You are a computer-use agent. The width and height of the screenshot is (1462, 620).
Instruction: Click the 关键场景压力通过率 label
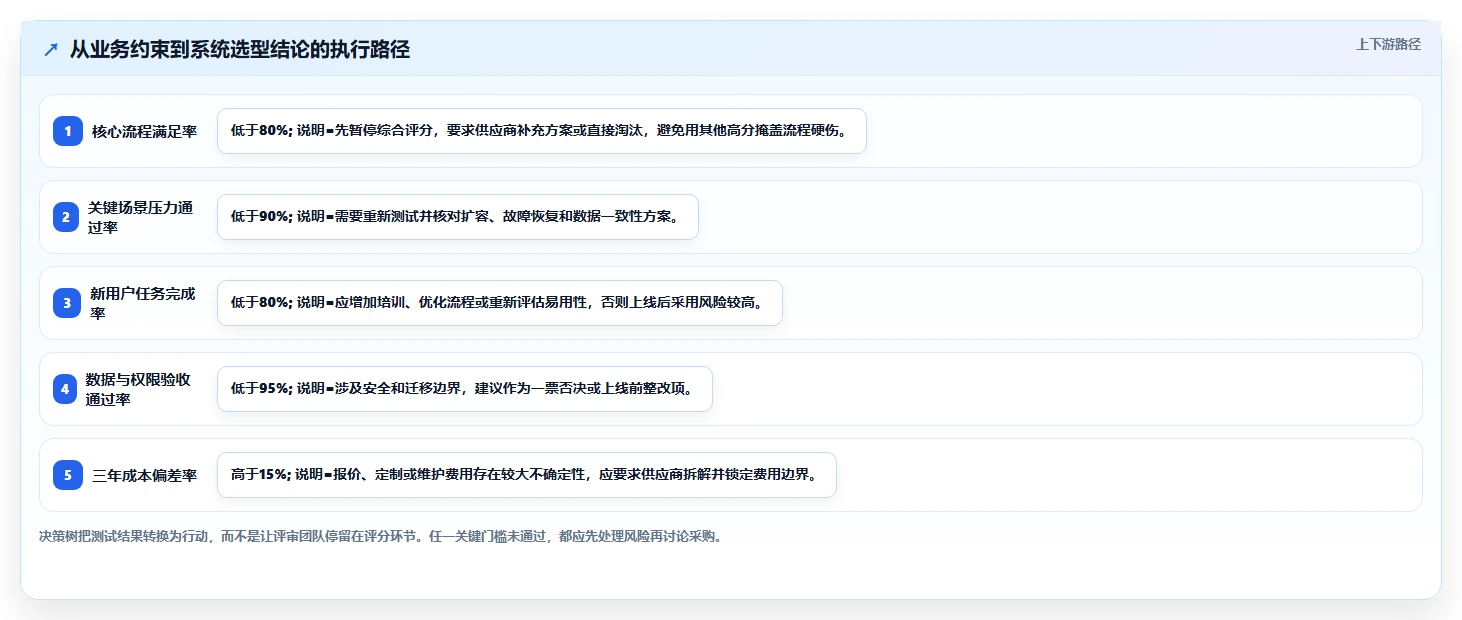pyautogui.click(x=140, y=217)
